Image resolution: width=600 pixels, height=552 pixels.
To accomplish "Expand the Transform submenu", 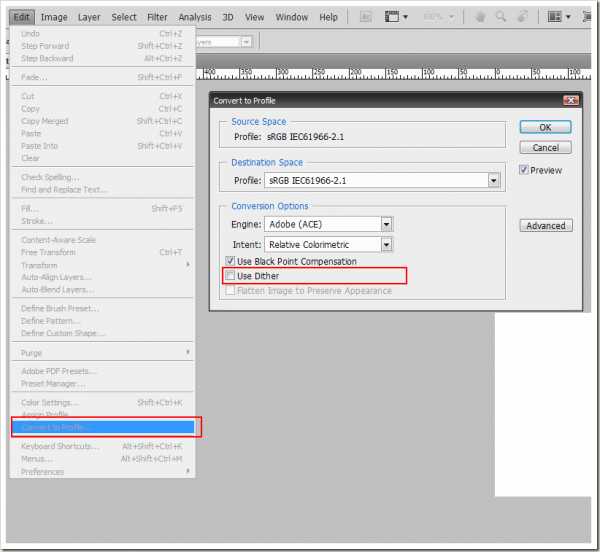I will point(188,265).
